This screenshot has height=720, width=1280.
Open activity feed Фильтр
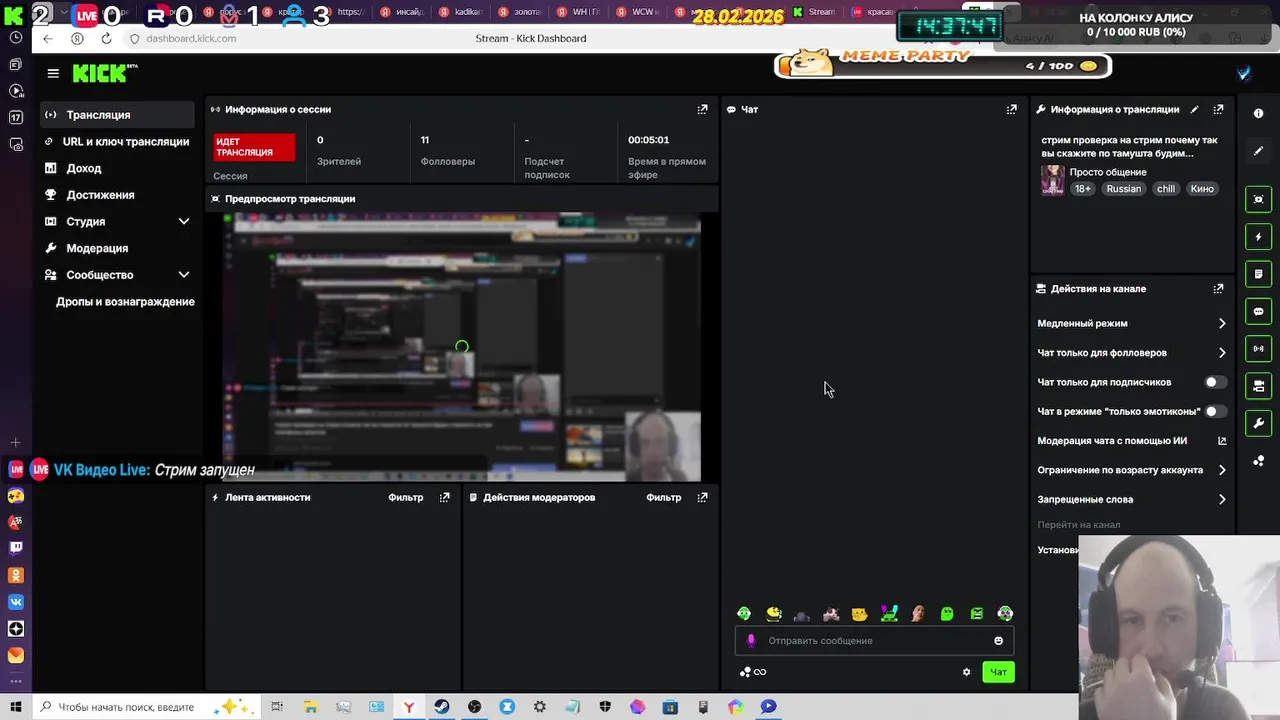pyautogui.click(x=406, y=497)
